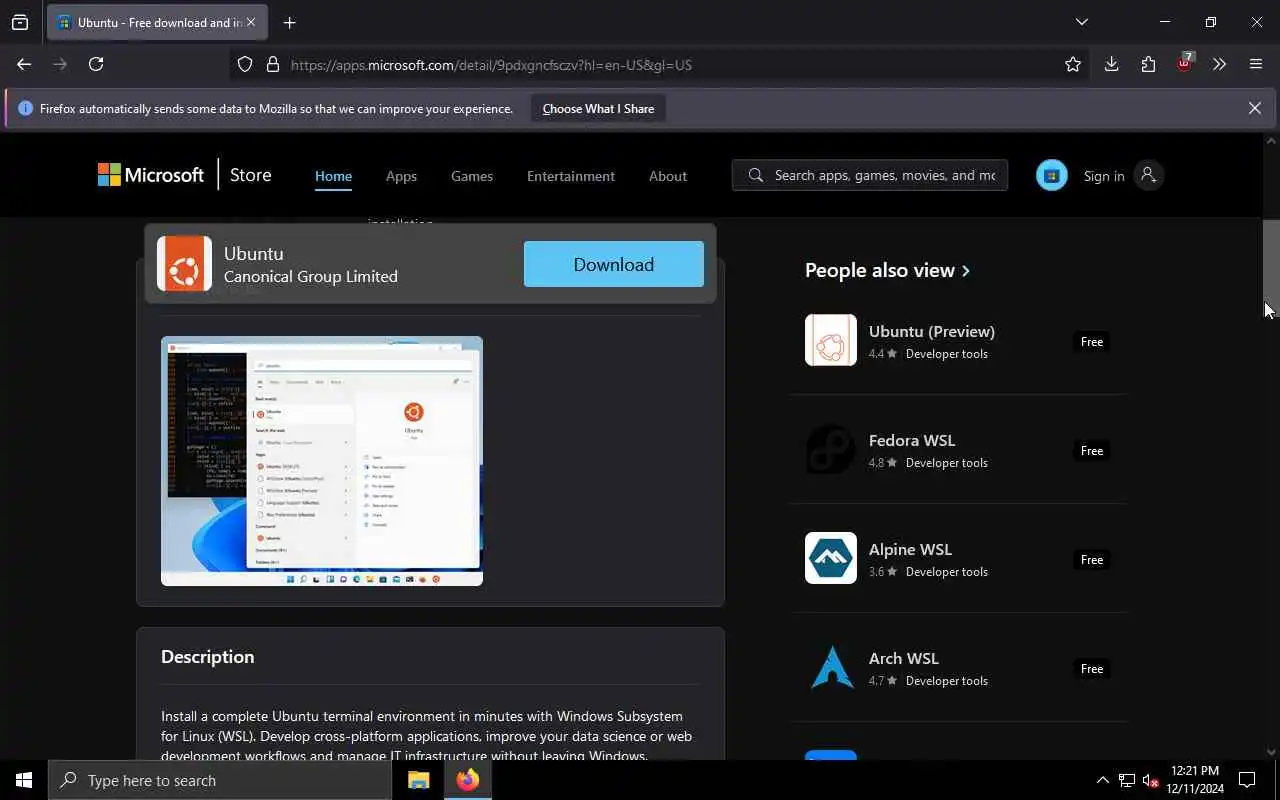This screenshot has height=800, width=1280.
Task: Open File Explorer from taskbar
Action: (419, 780)
